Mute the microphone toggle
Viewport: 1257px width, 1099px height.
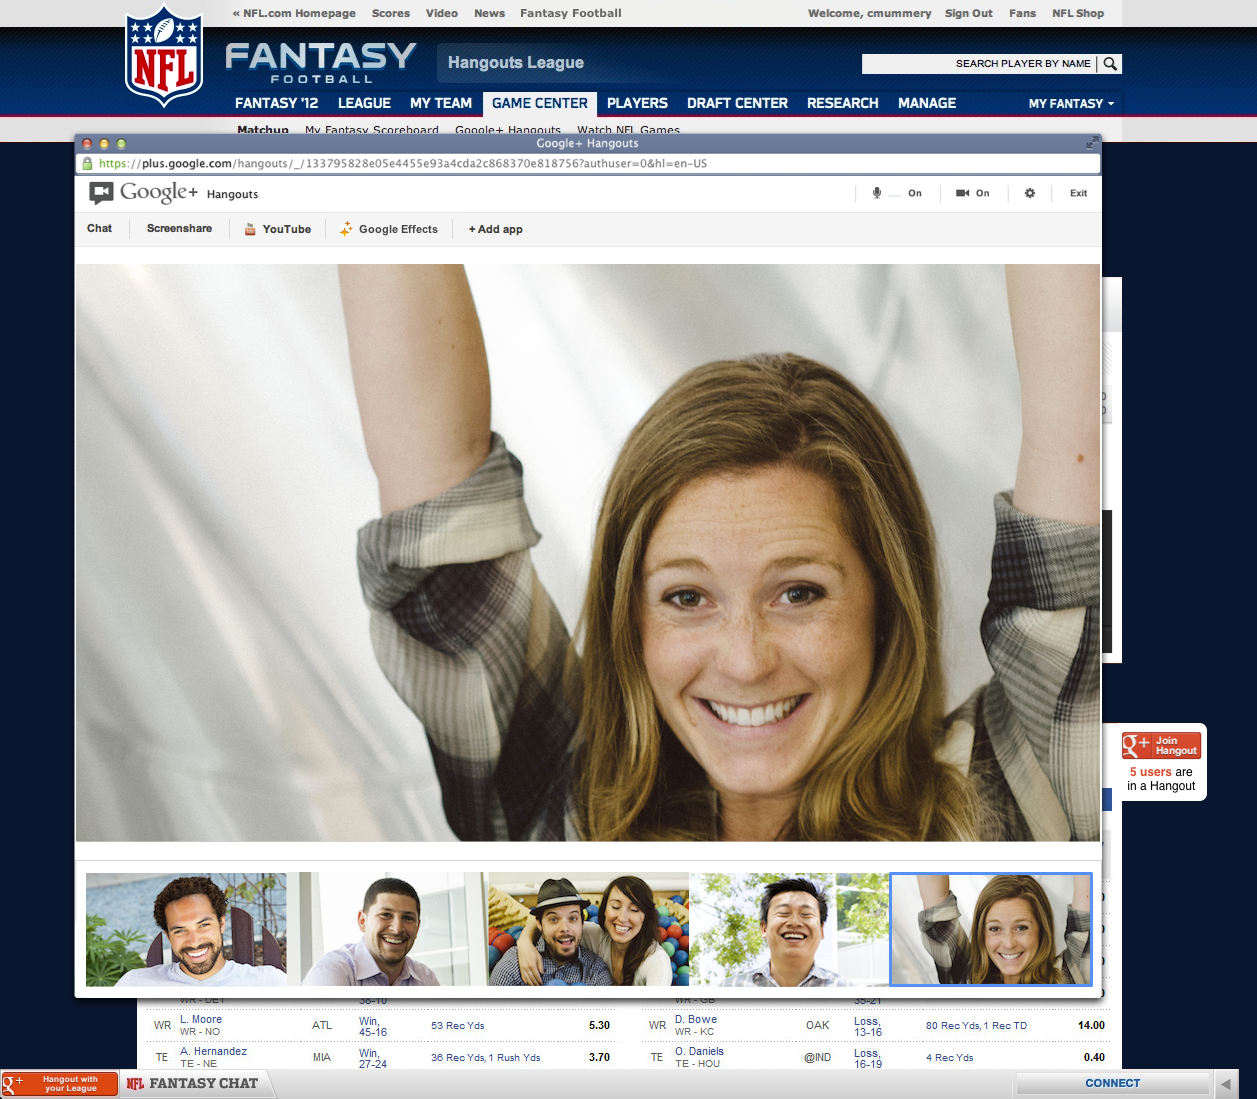point(897,193)
